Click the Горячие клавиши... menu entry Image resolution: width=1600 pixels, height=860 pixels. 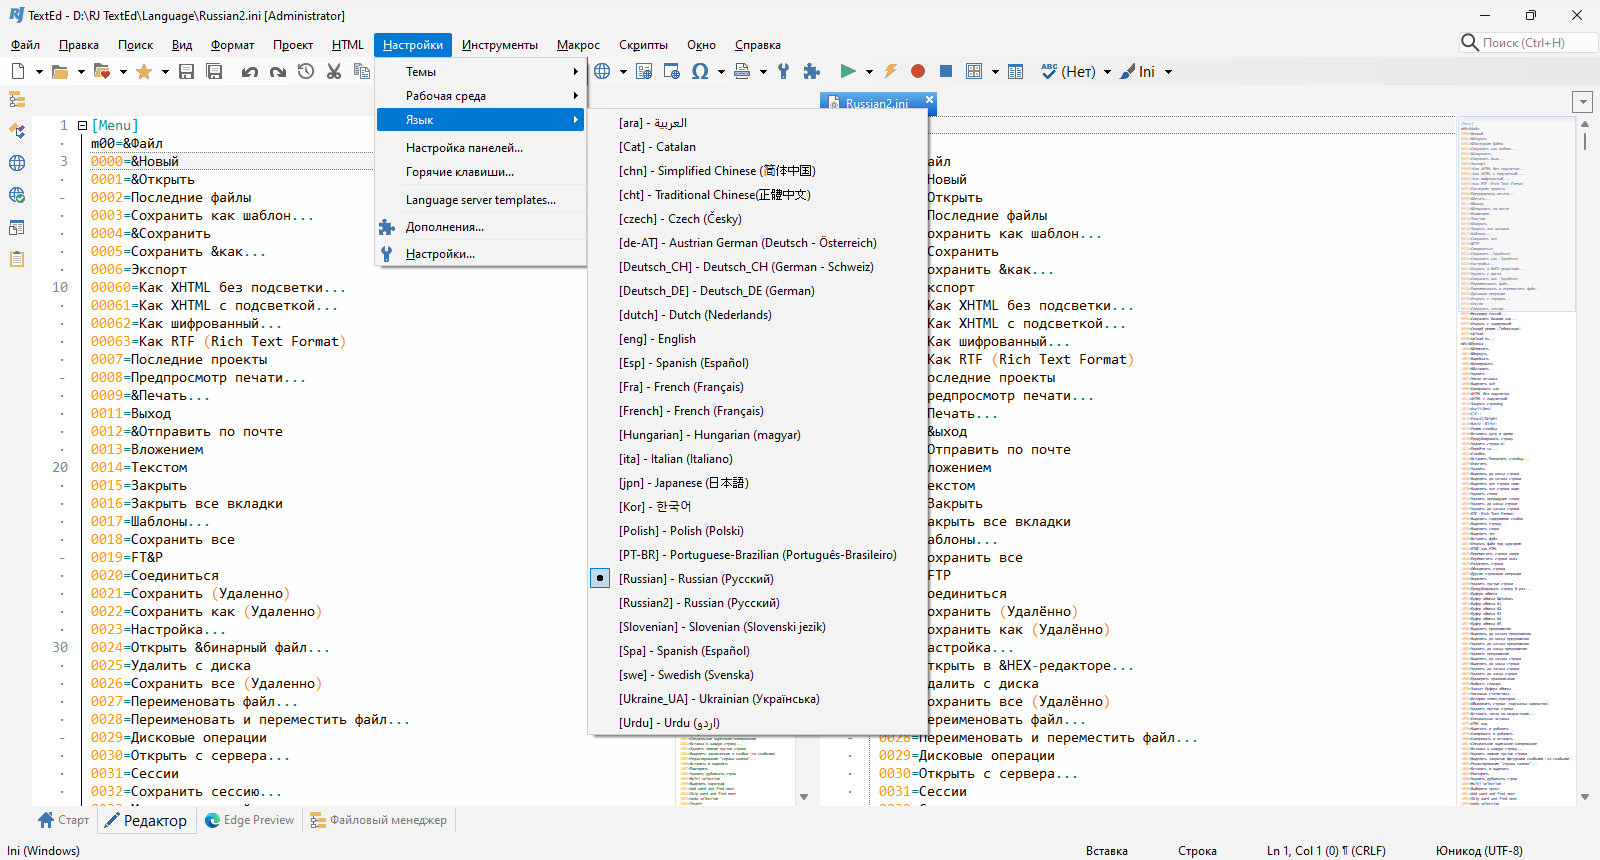point(480,172)
